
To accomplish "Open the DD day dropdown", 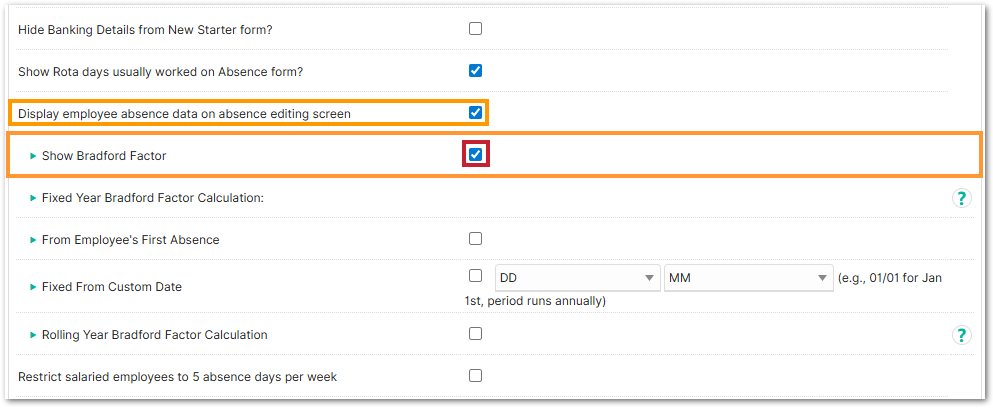I will (x=576, y=277).
